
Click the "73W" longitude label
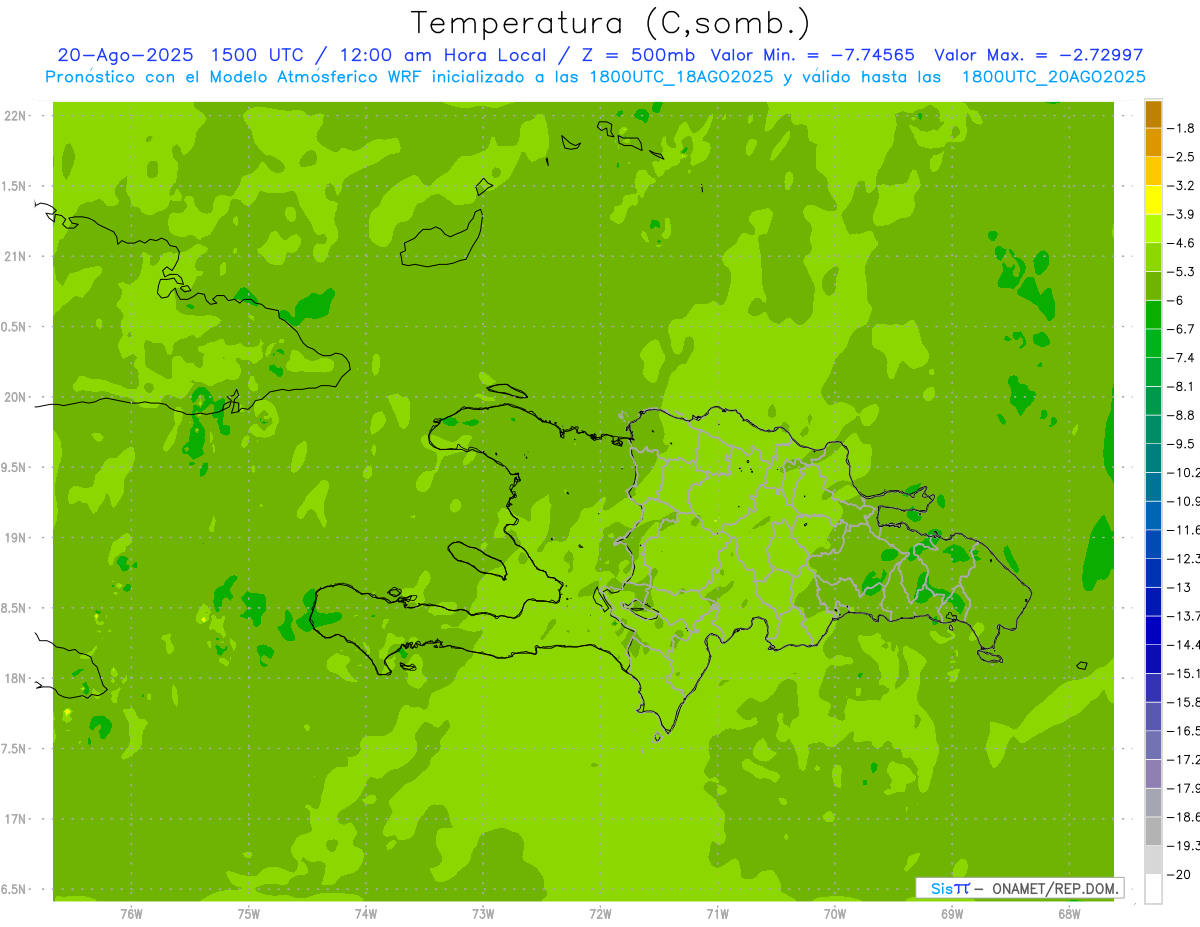tap(483, 913)
